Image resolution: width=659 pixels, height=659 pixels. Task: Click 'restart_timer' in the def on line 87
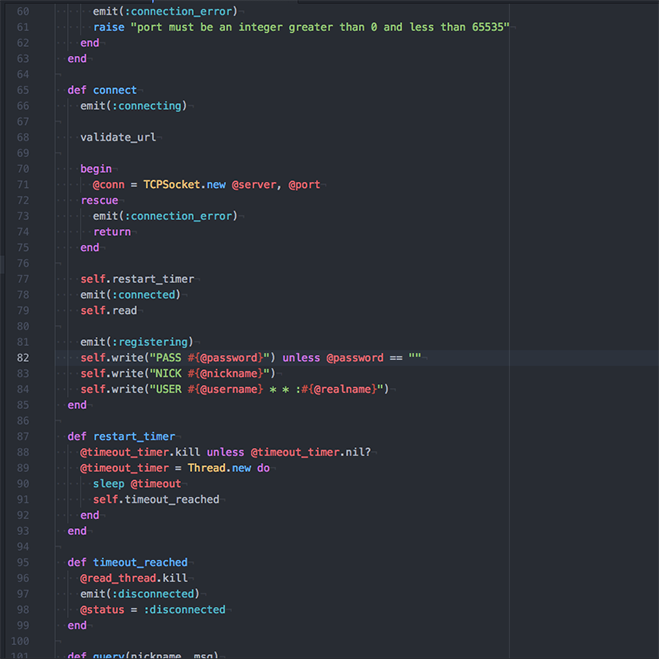pos(134,436)
